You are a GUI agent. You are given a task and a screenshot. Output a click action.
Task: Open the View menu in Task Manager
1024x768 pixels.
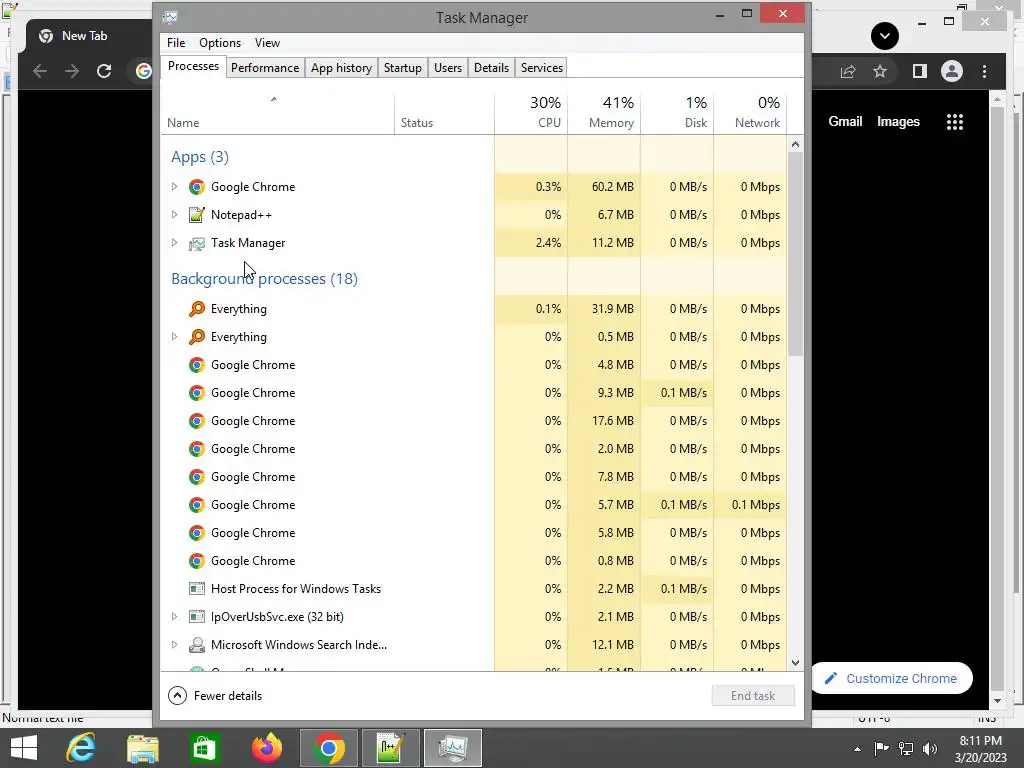(x=267, y=43)
